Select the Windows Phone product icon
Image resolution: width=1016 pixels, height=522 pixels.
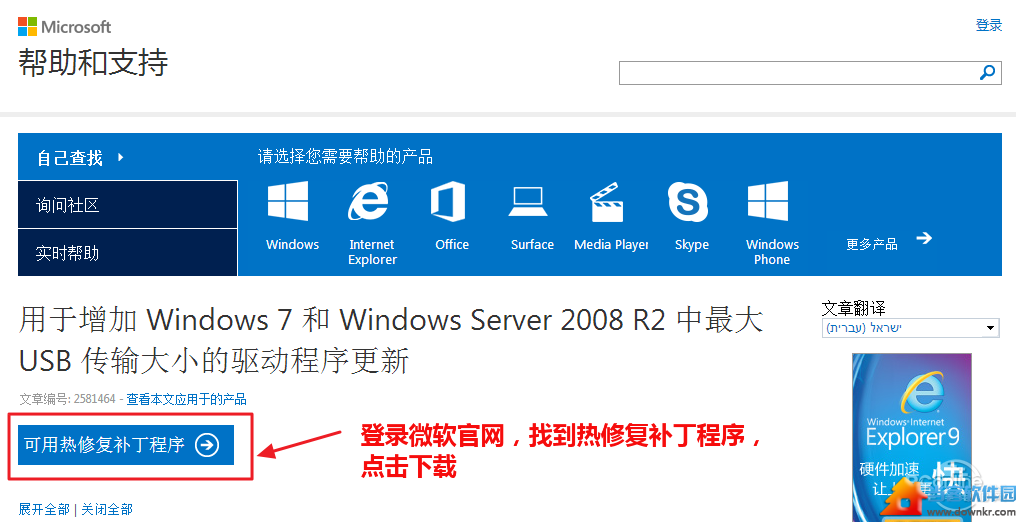click(x=768, y=201)
